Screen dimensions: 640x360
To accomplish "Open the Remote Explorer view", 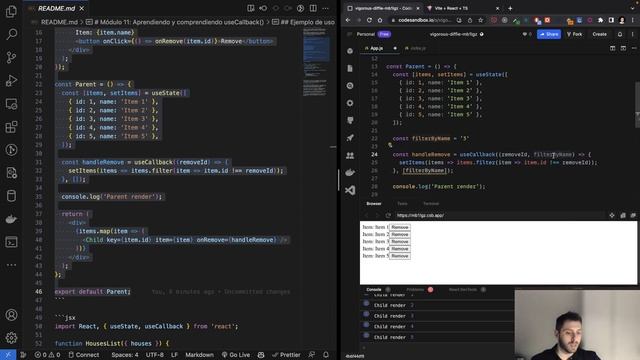I will tap(11, 104).
